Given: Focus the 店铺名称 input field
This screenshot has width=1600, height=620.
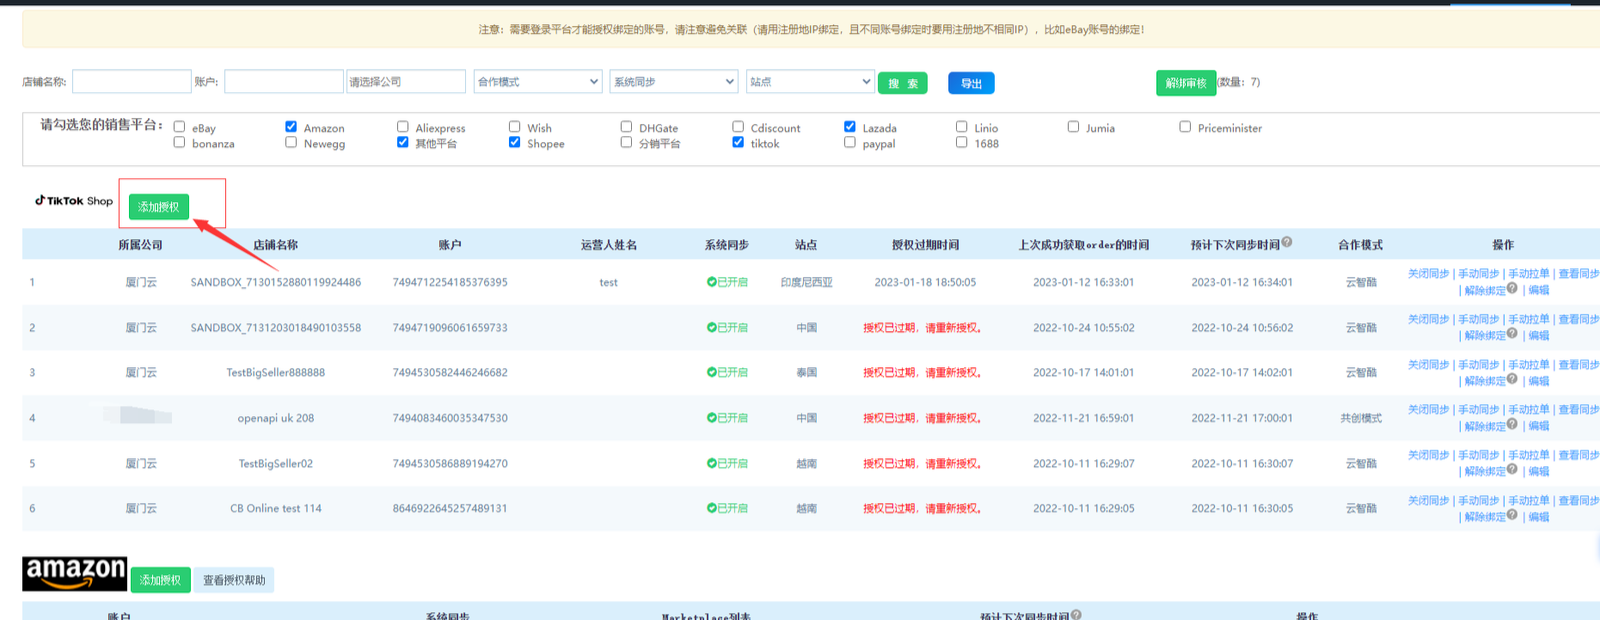Looking at the screenshot, I should point(131,82).
